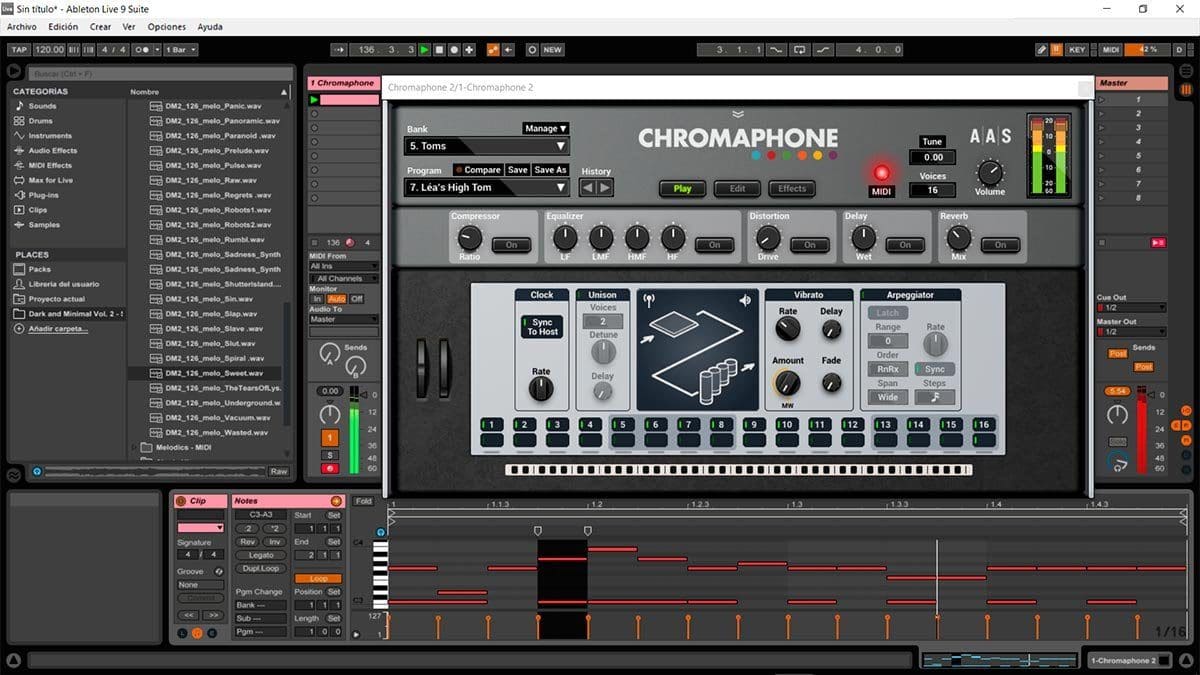This screenshot has width=1200, height=675.
Task: Toggle the KEY map mode switch
Action: click(1077, 49)
